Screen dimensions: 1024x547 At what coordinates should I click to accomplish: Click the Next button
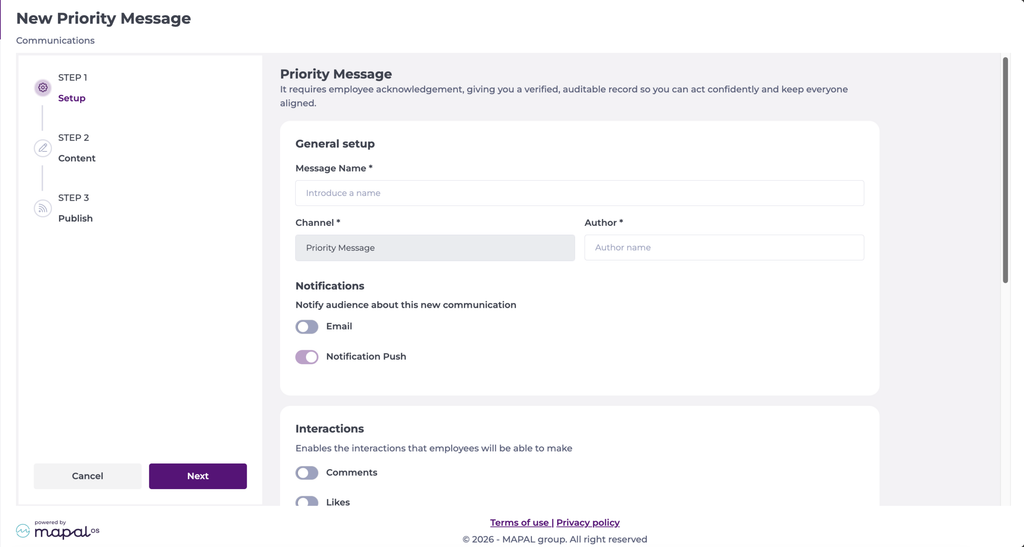[x=198, y=476]
